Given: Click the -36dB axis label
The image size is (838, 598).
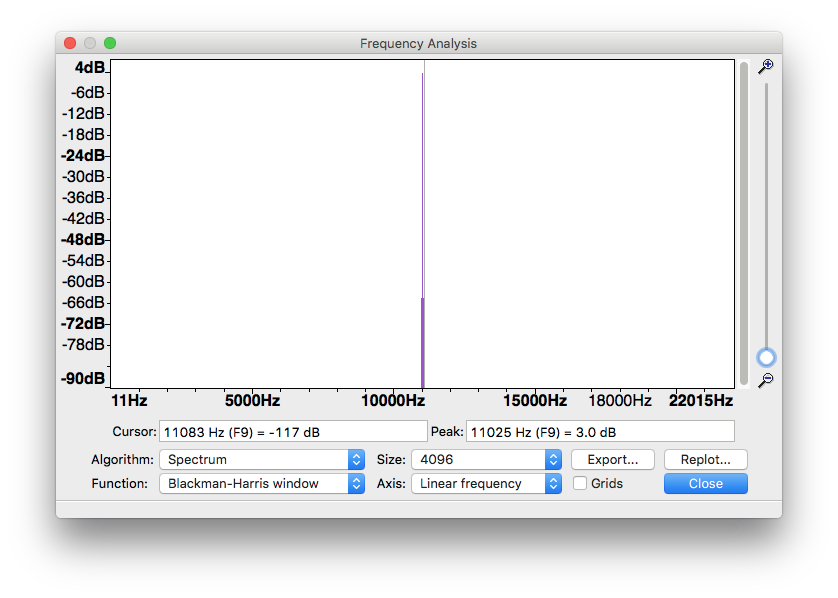Looking at the screenshot, I should coord(83,198).
